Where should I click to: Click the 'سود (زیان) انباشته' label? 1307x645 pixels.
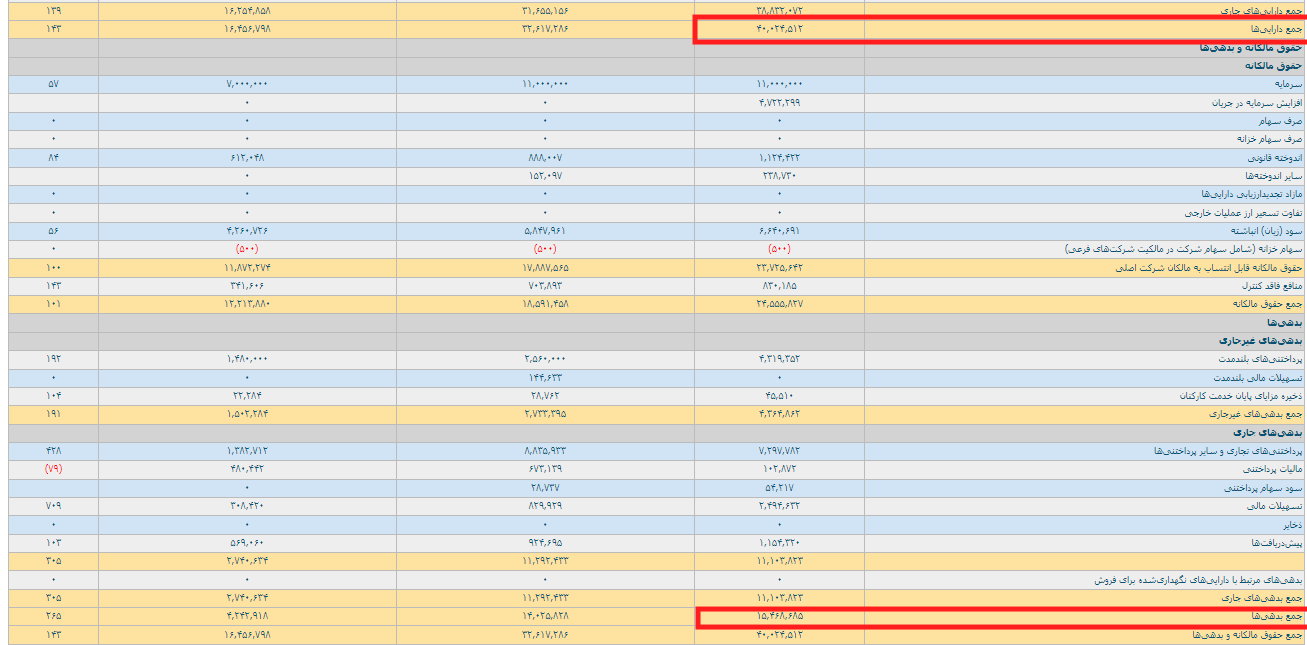coord(1272,230)
